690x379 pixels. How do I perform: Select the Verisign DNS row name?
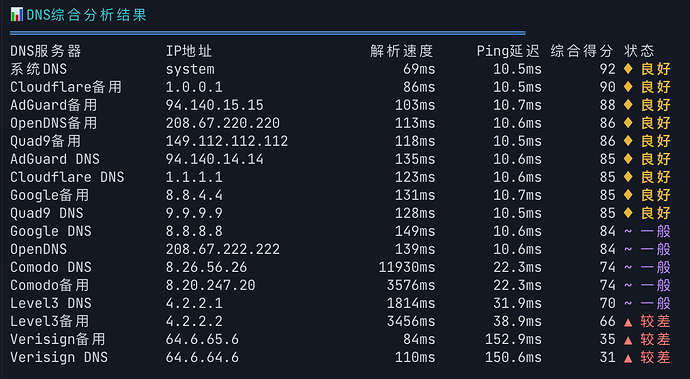59,358
